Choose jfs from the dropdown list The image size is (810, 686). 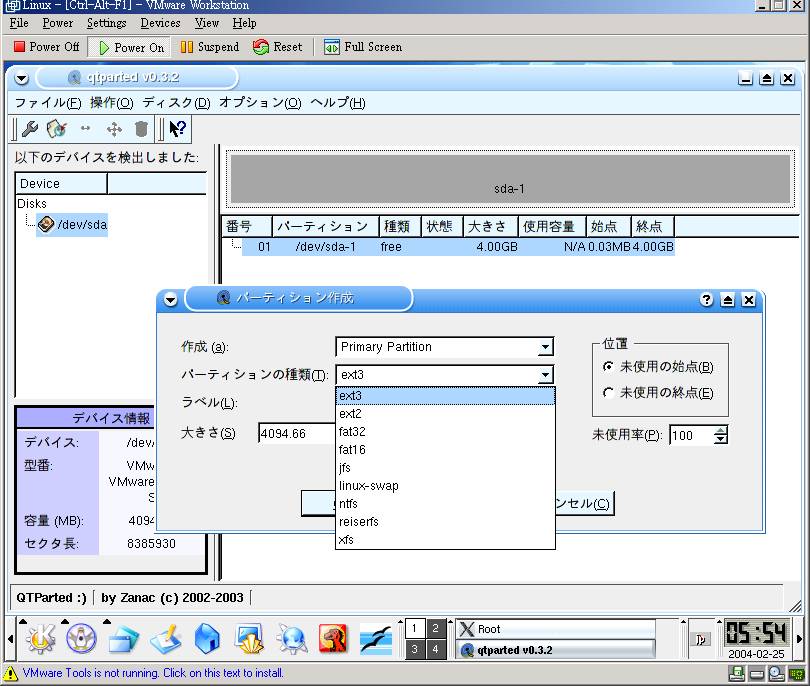click(x=445, y=467)
